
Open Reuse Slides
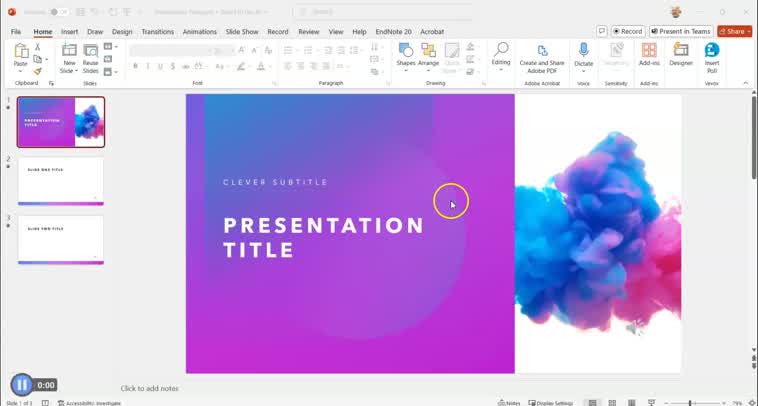[x=90, y=59]
